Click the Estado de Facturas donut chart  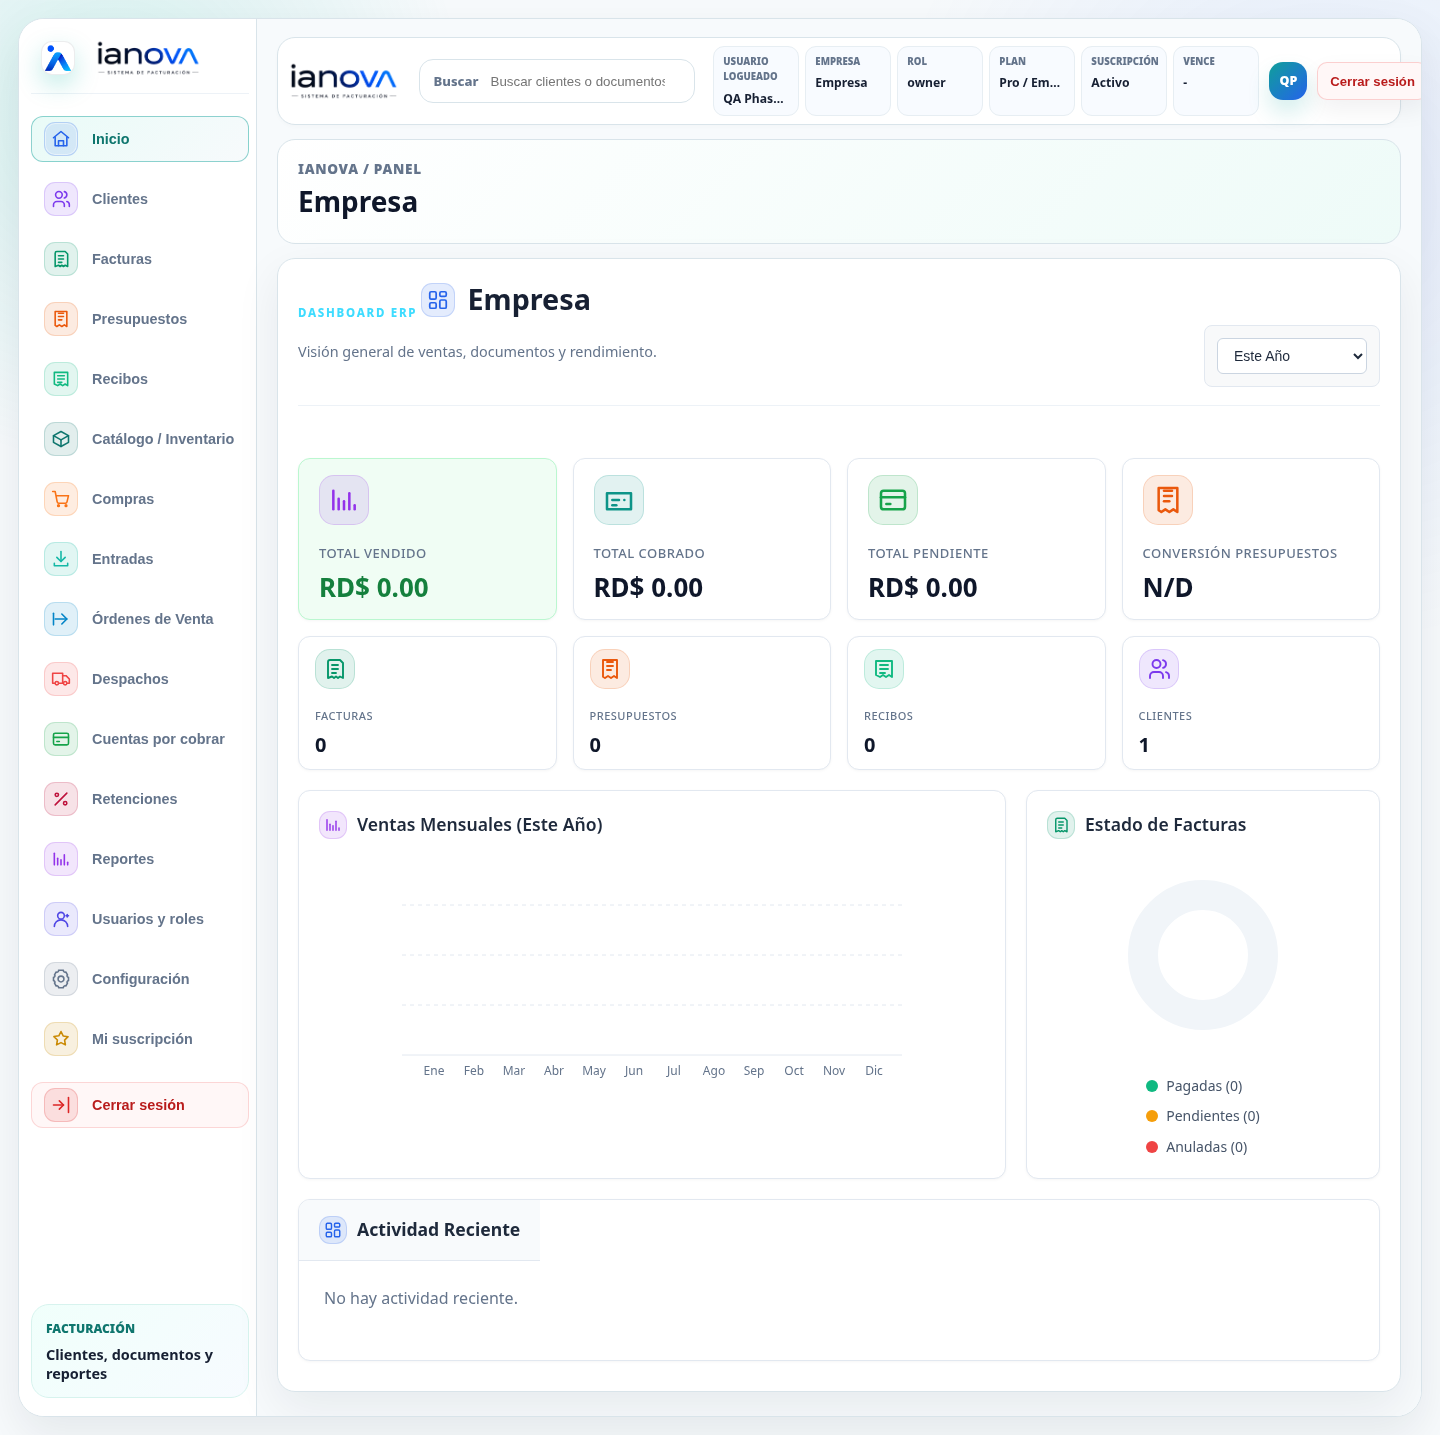pos(1203,955)
